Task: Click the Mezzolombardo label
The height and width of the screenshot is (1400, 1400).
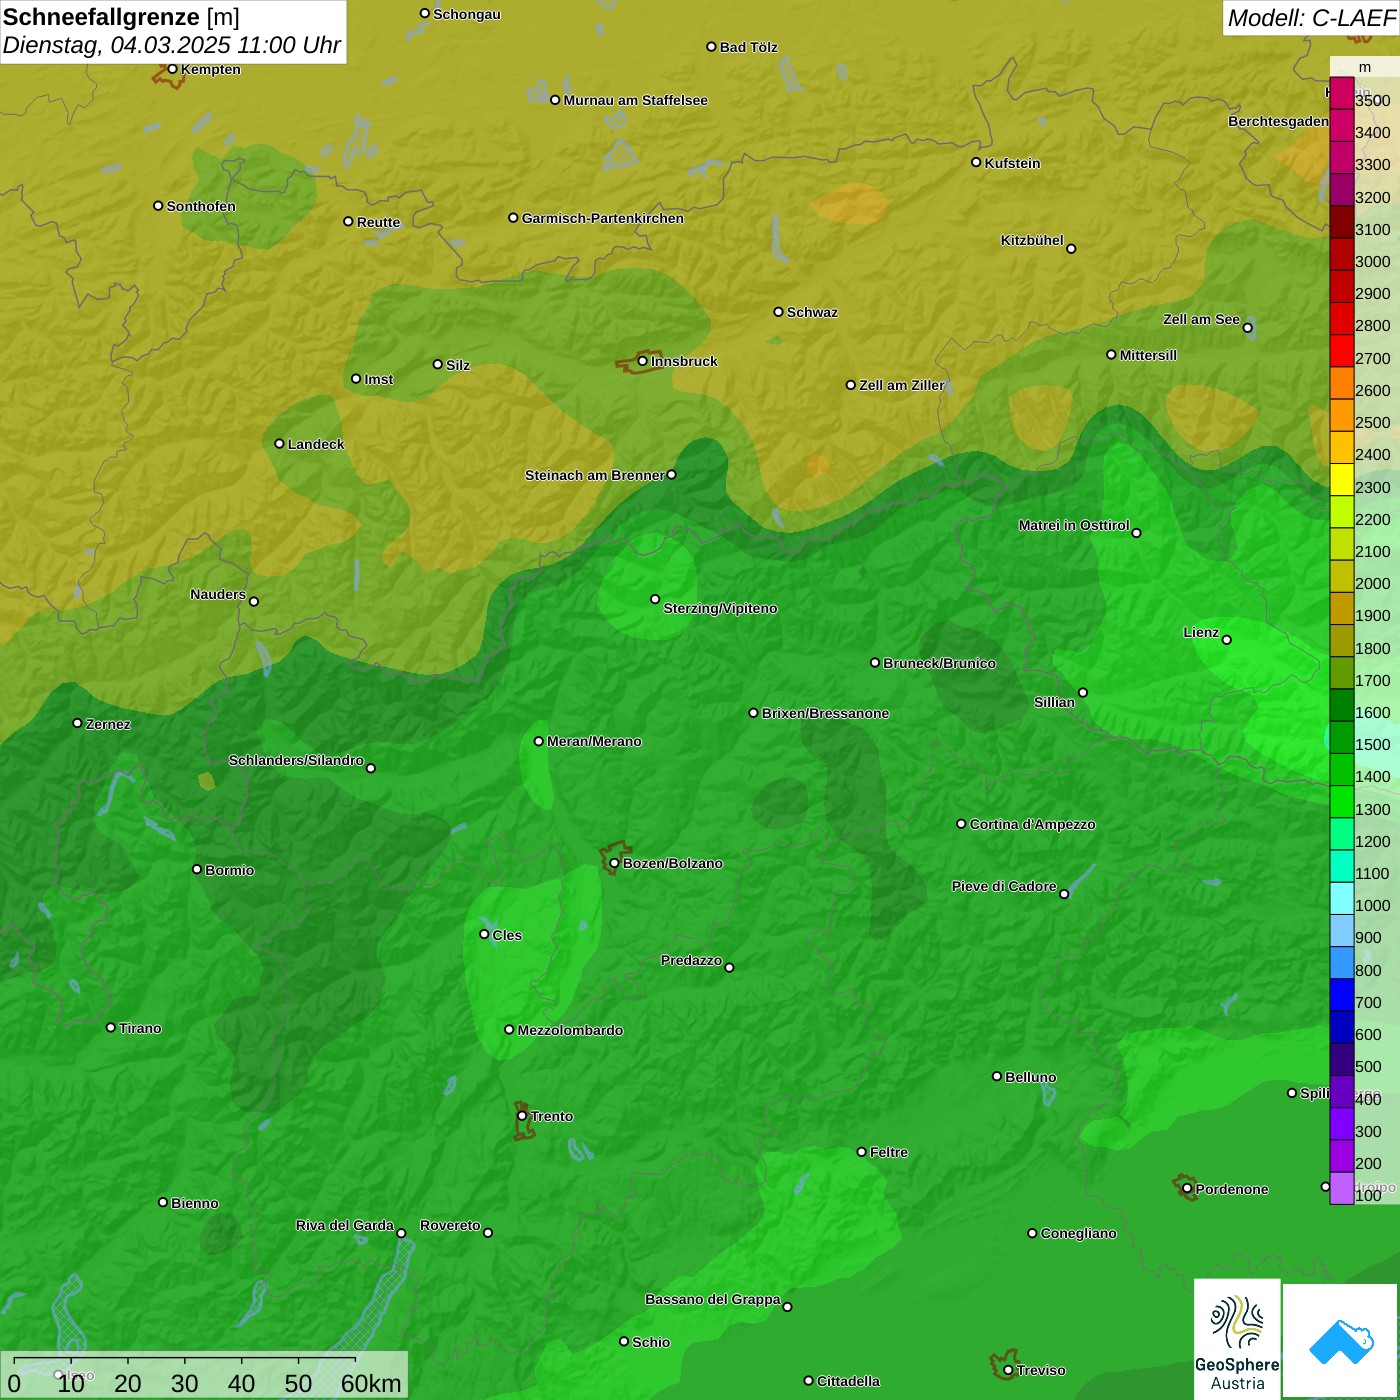Action: pos(570,1030)
